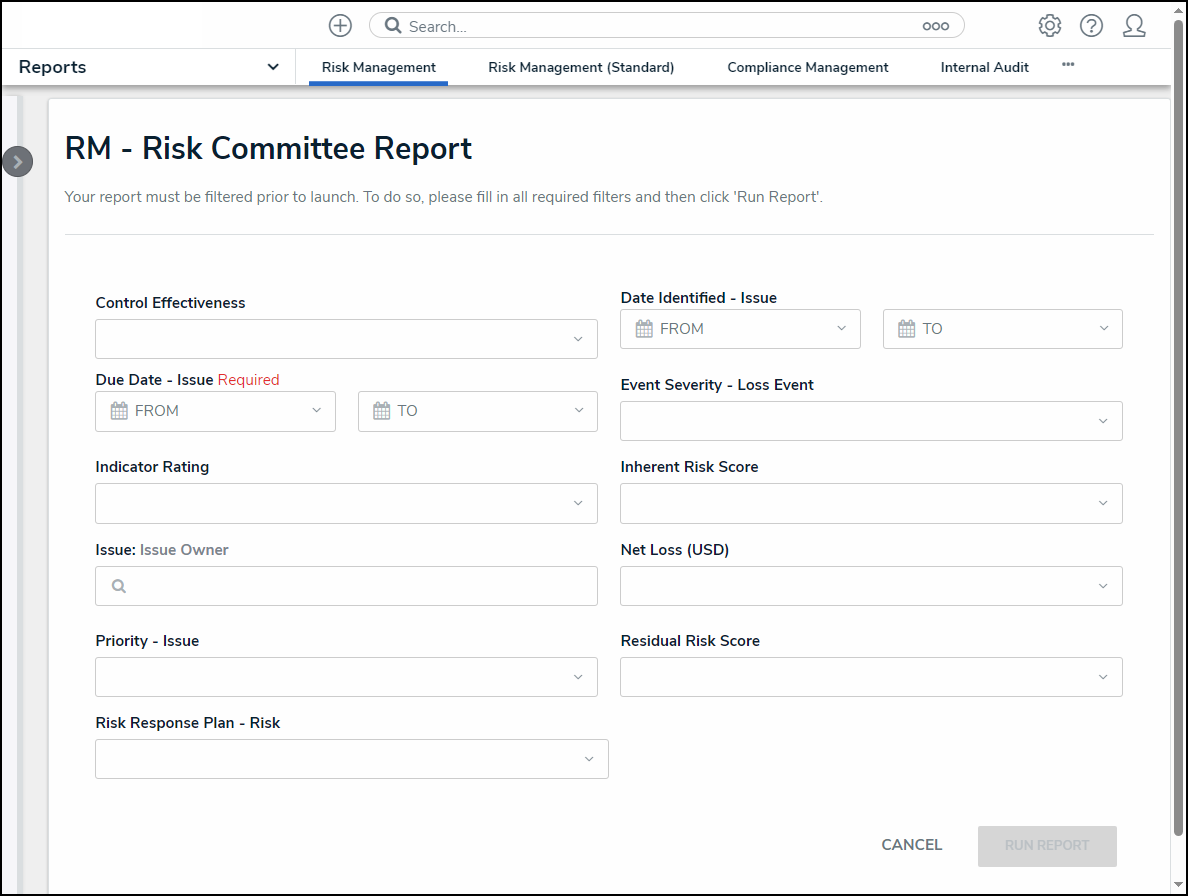1188x896 pixels.
Task: Open the user profile icon
Action: tap(1133, 26)
